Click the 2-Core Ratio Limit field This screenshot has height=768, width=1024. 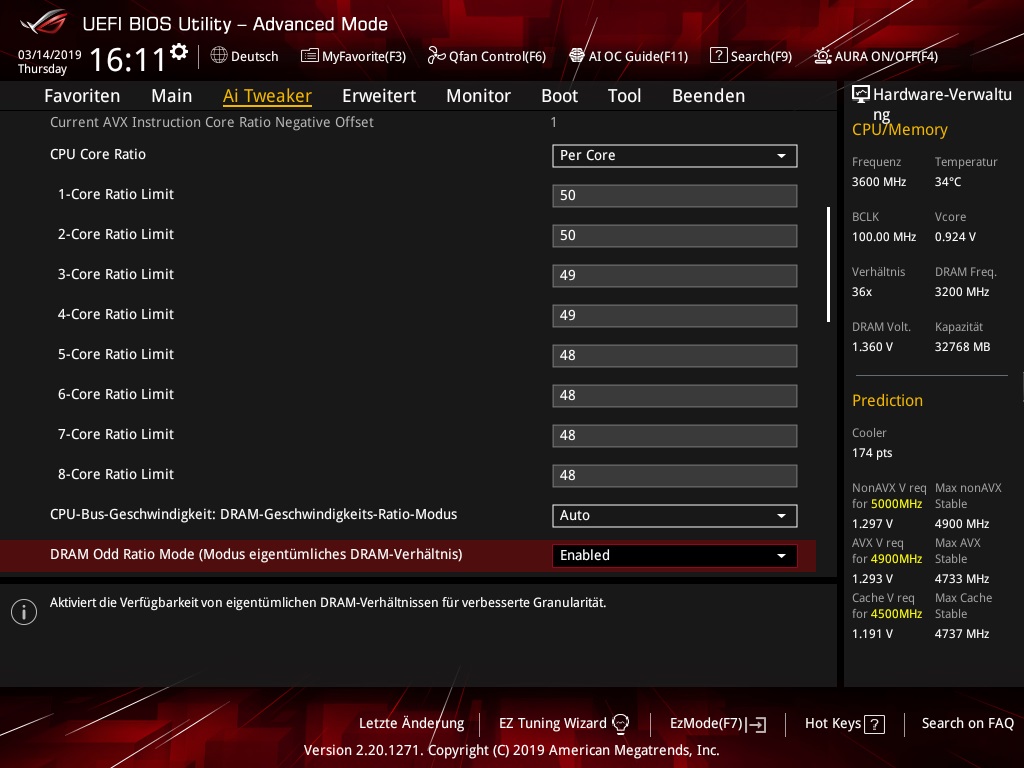pyautogui.click(x=675, y=236)
